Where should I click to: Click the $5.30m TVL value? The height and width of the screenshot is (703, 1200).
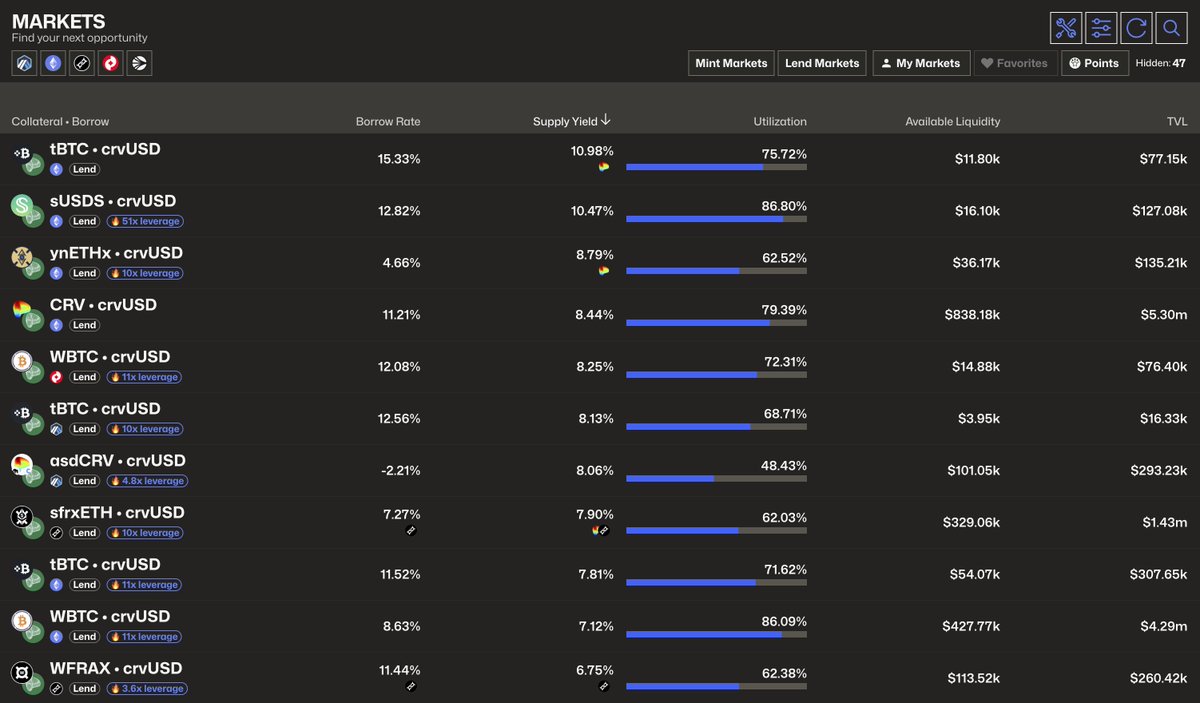tap(1166, 315)
